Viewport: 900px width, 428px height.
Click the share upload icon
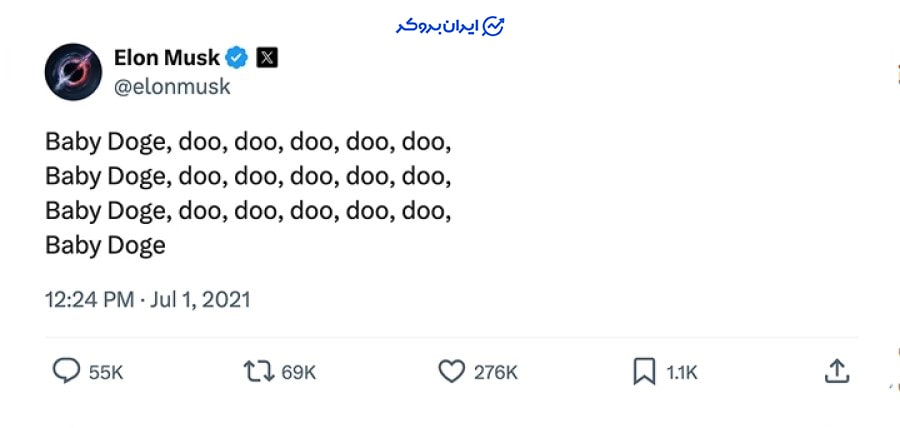click(x=836, y=372)
